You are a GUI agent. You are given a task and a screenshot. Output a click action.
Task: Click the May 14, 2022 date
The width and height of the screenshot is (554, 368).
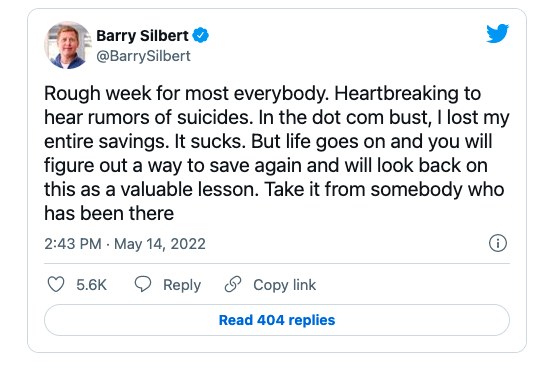160,244
